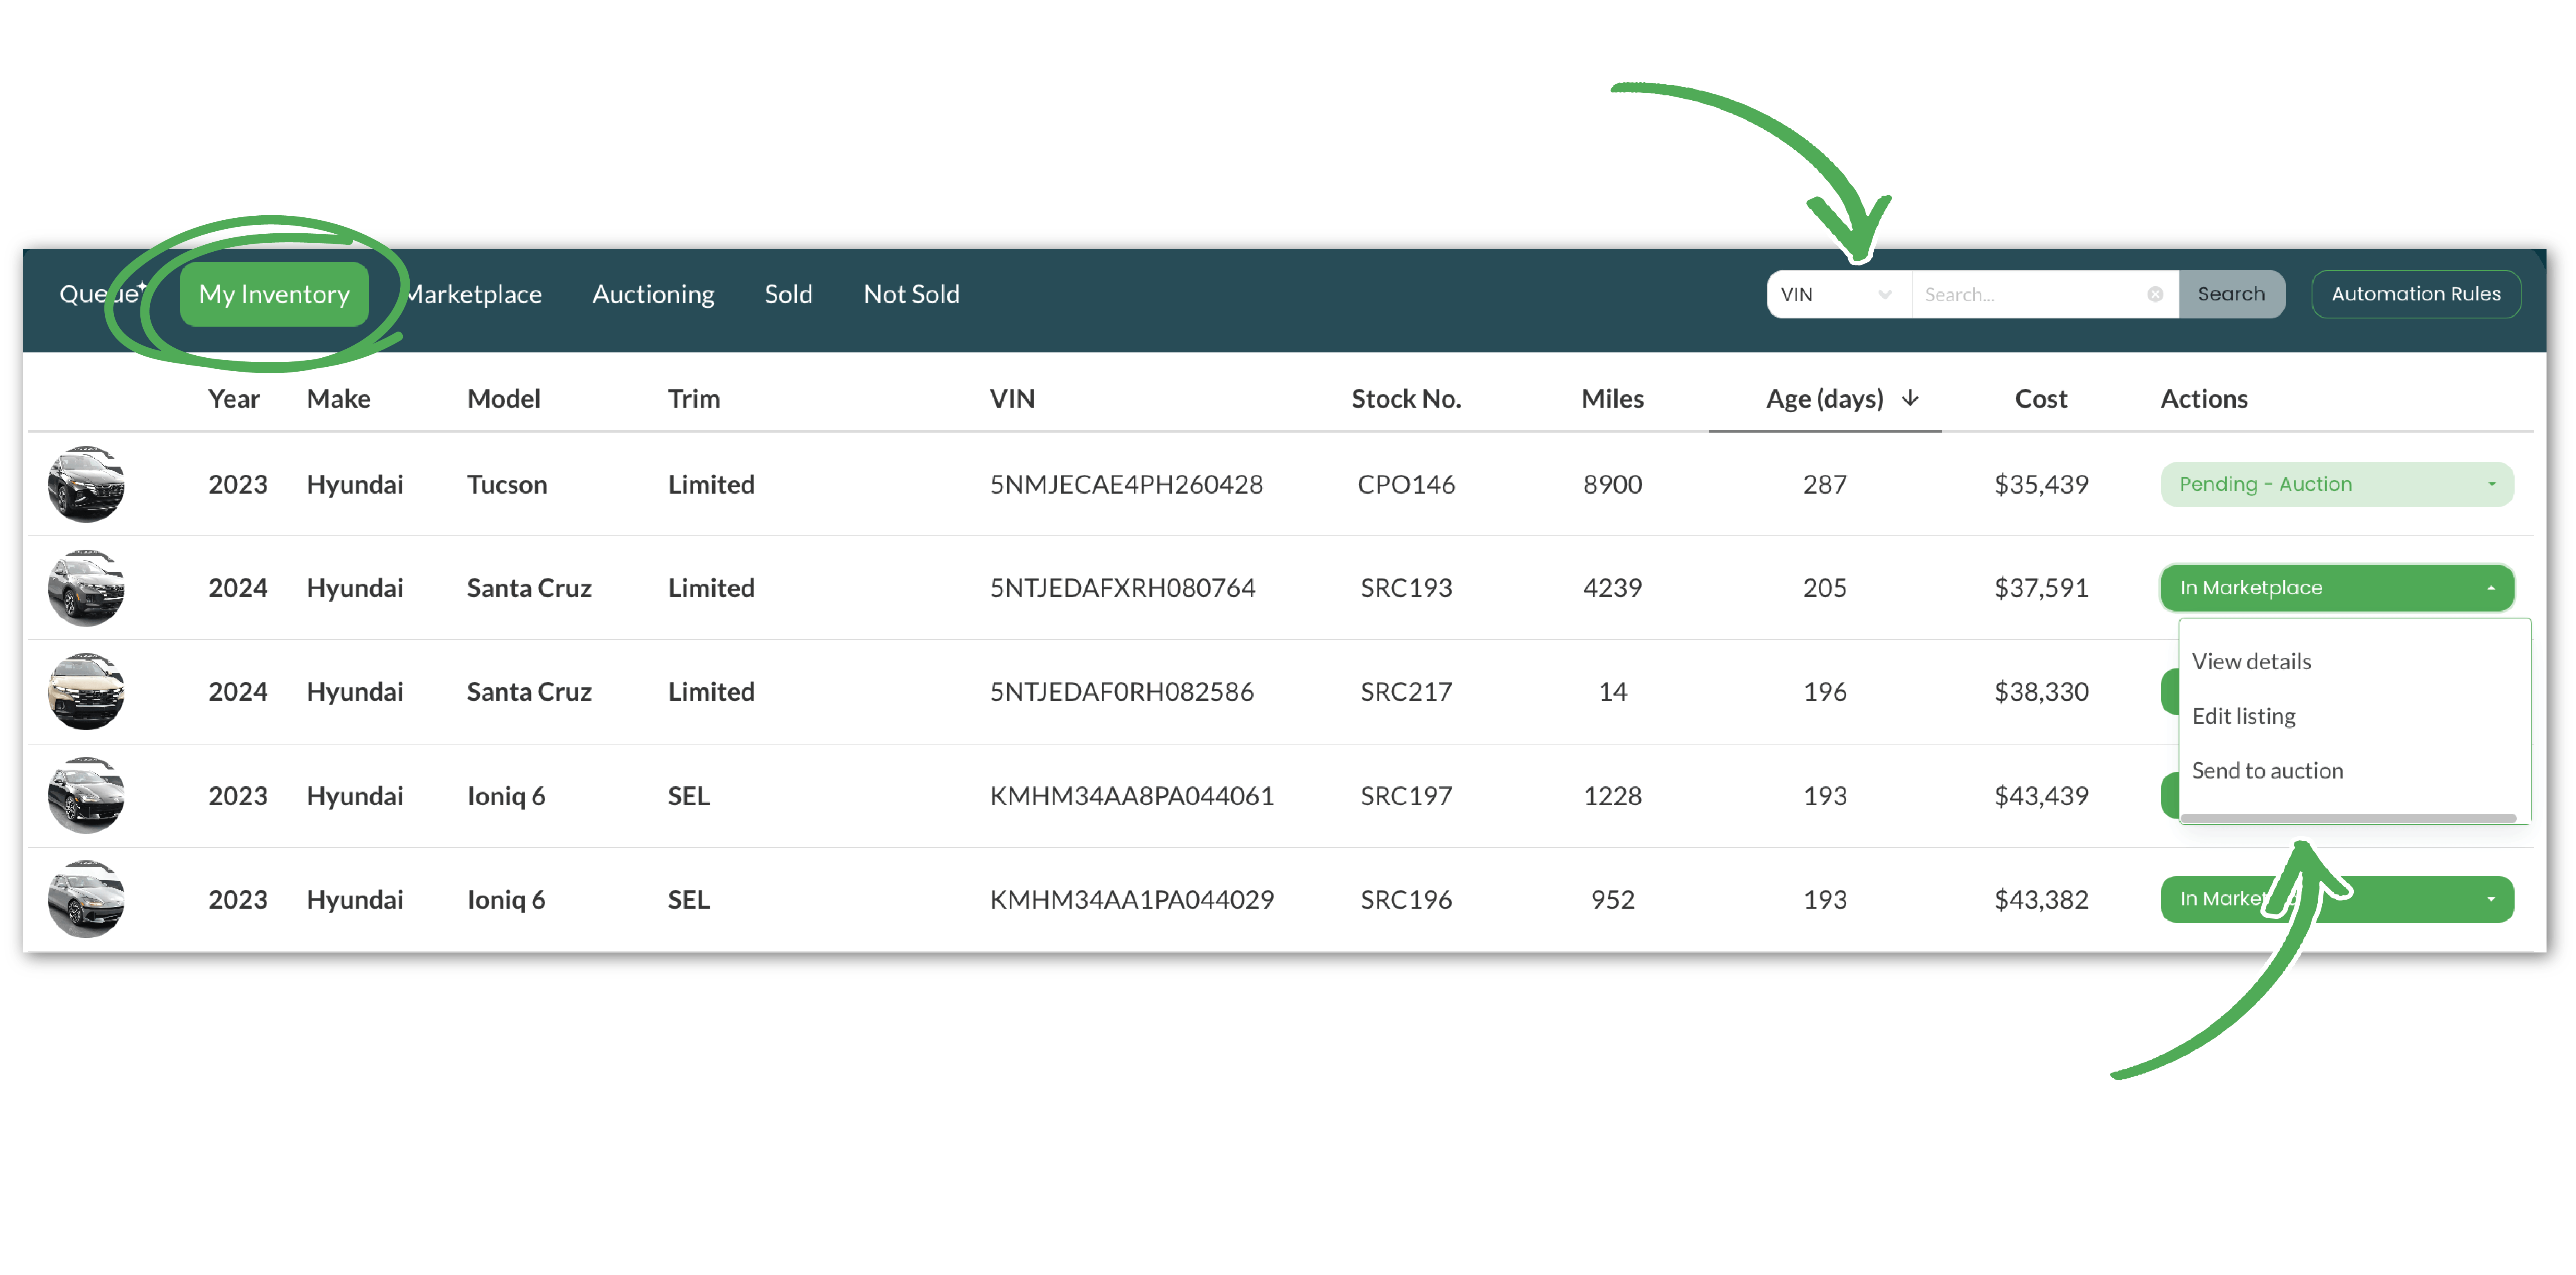The width and height of the screenshot is (2576, 1275).
Task: Click the Search button
Action: pyautogui.click(x=2231, y=294)
